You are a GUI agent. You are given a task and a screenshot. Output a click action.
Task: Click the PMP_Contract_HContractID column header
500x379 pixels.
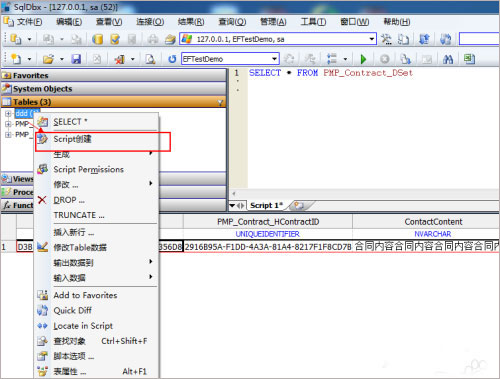(268, 222)
